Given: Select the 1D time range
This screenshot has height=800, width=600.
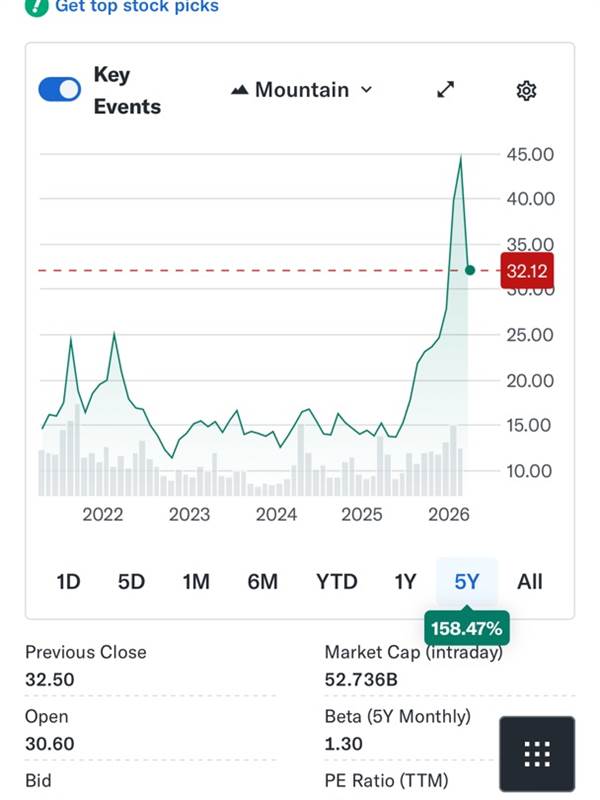Looking at the screenshot, I should point(68,581).
